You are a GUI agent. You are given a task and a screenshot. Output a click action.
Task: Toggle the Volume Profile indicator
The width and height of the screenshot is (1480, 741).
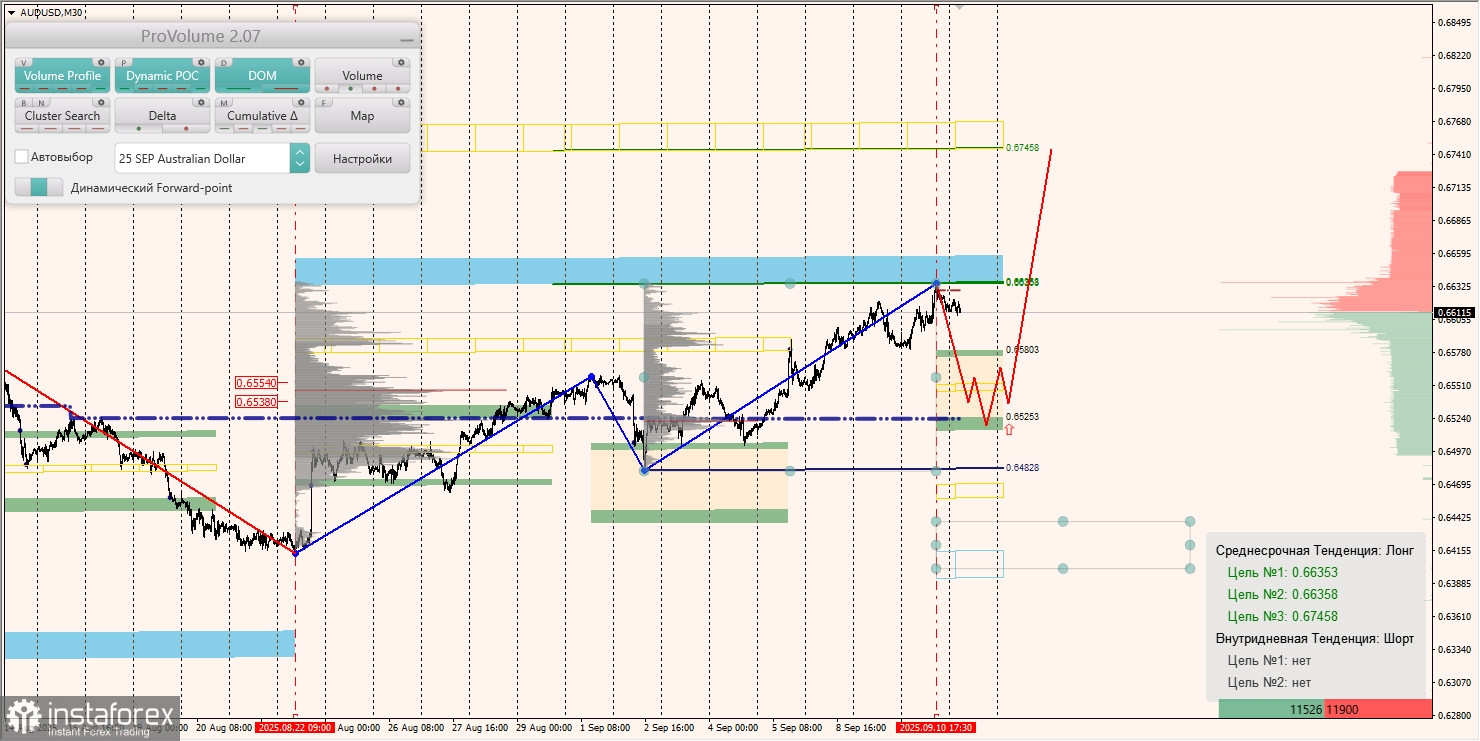coord(62,76)
